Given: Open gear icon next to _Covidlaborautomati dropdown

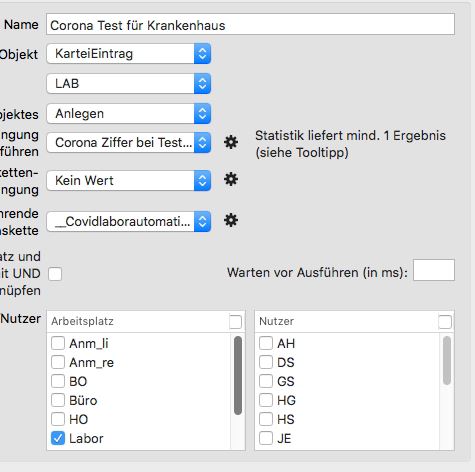Looking at the screenshot, I should tap(231, 221).
